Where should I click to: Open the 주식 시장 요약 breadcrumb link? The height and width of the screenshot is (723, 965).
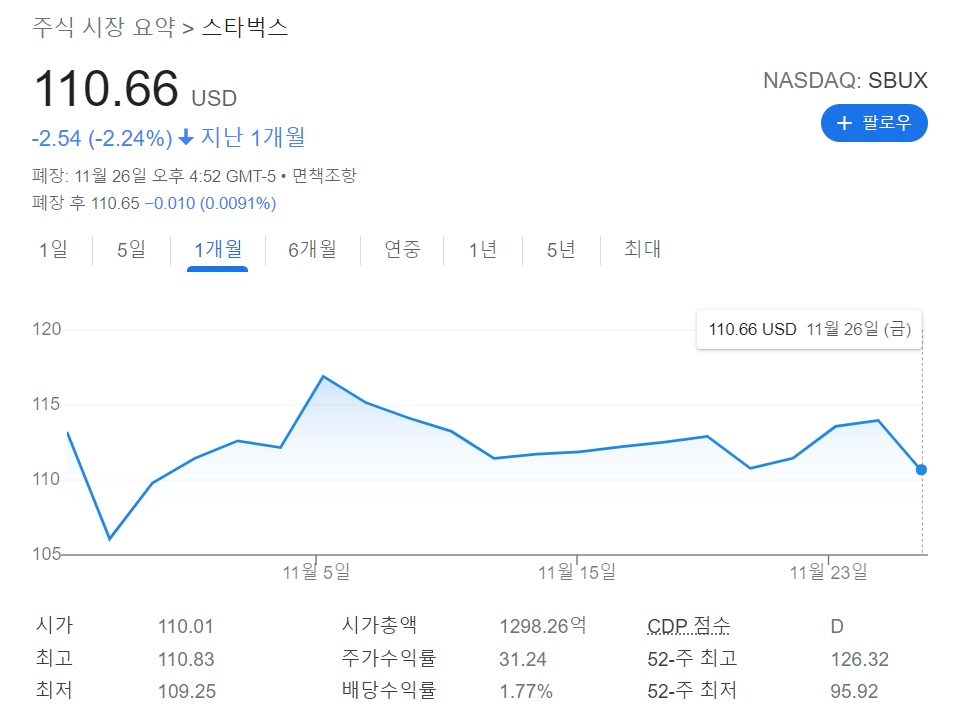(103, 27)
